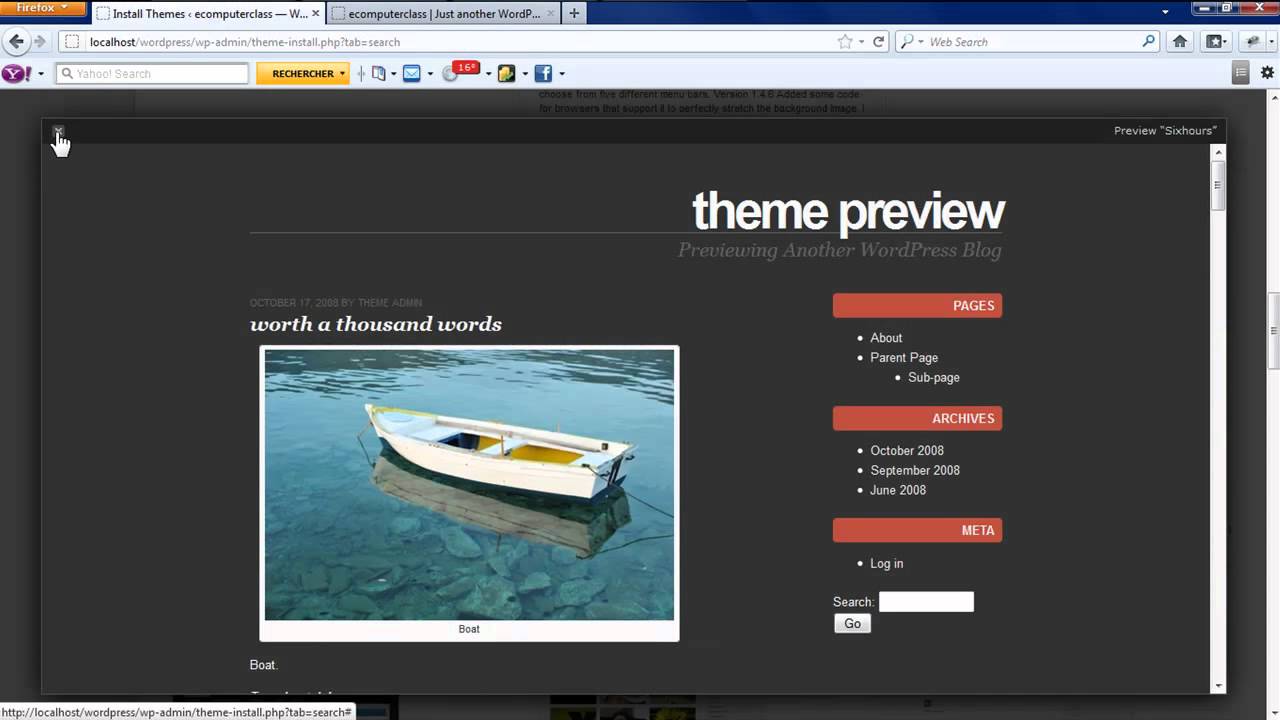Bookmark this page with the star icon

(x=845, y=42)
